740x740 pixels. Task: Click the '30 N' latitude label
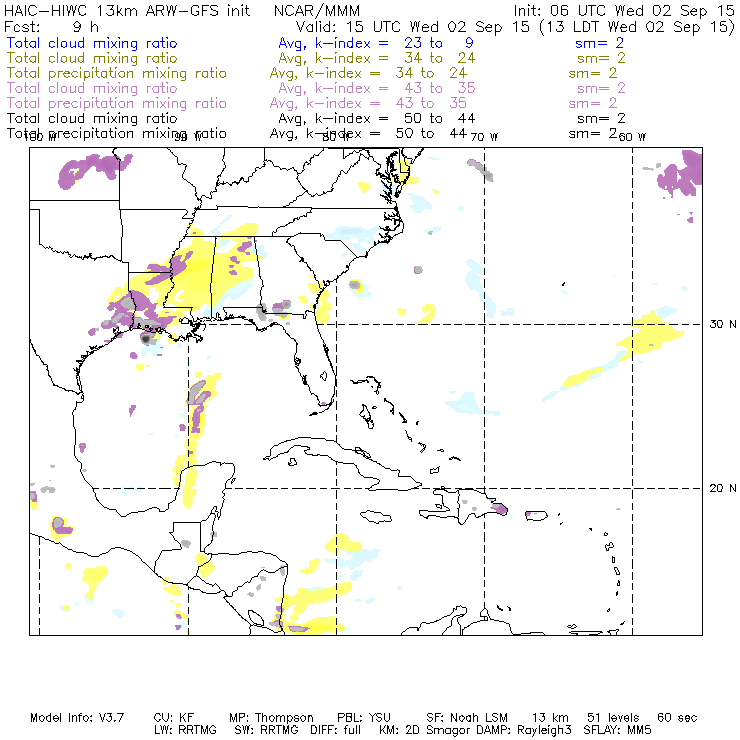click(x=723, y=324)
